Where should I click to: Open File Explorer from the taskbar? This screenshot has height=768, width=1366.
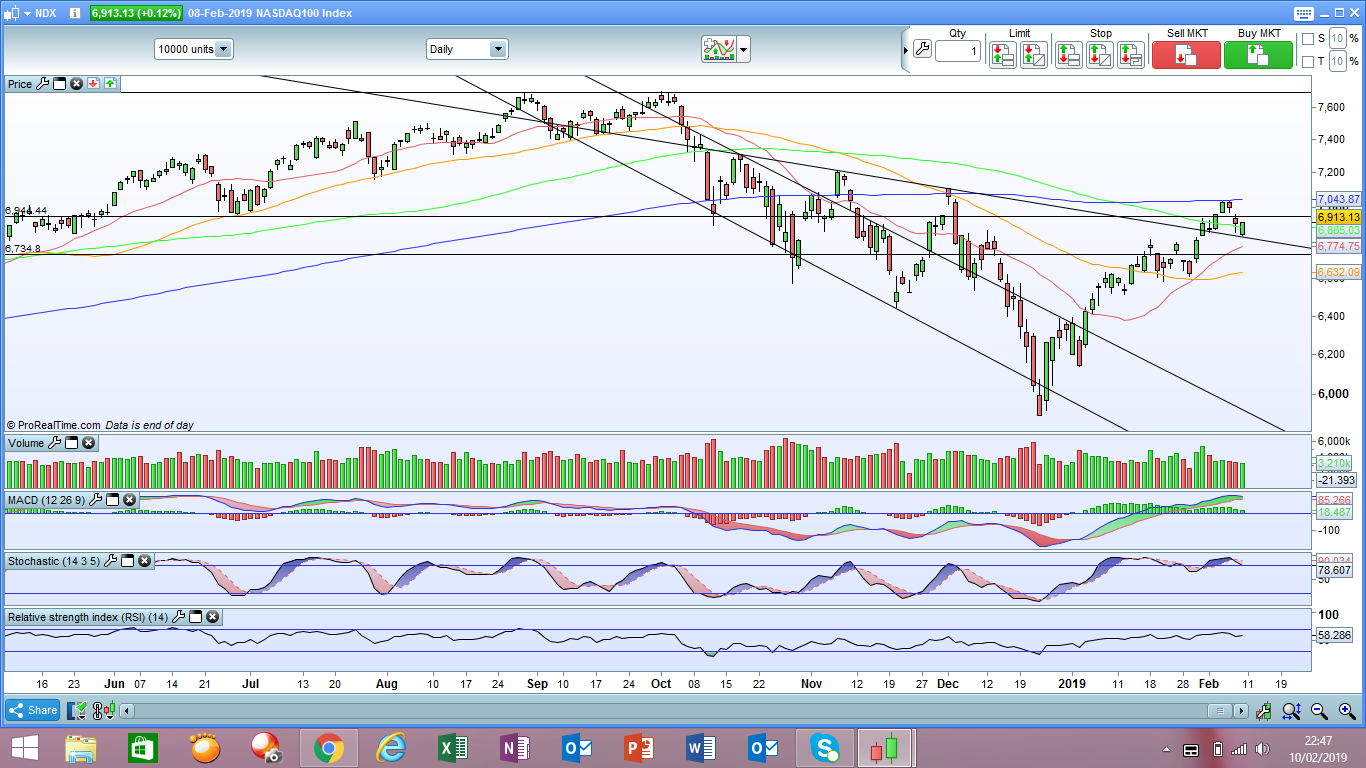[80, 748]
